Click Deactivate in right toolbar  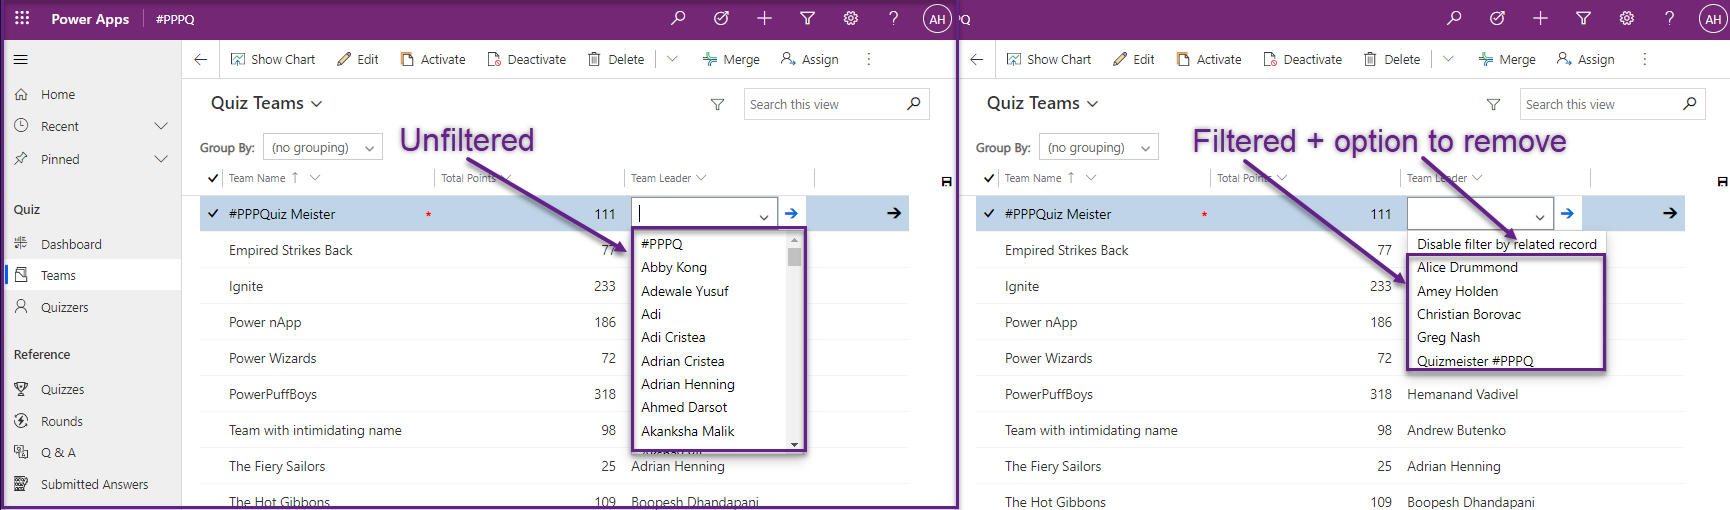tap(1301, 59)
